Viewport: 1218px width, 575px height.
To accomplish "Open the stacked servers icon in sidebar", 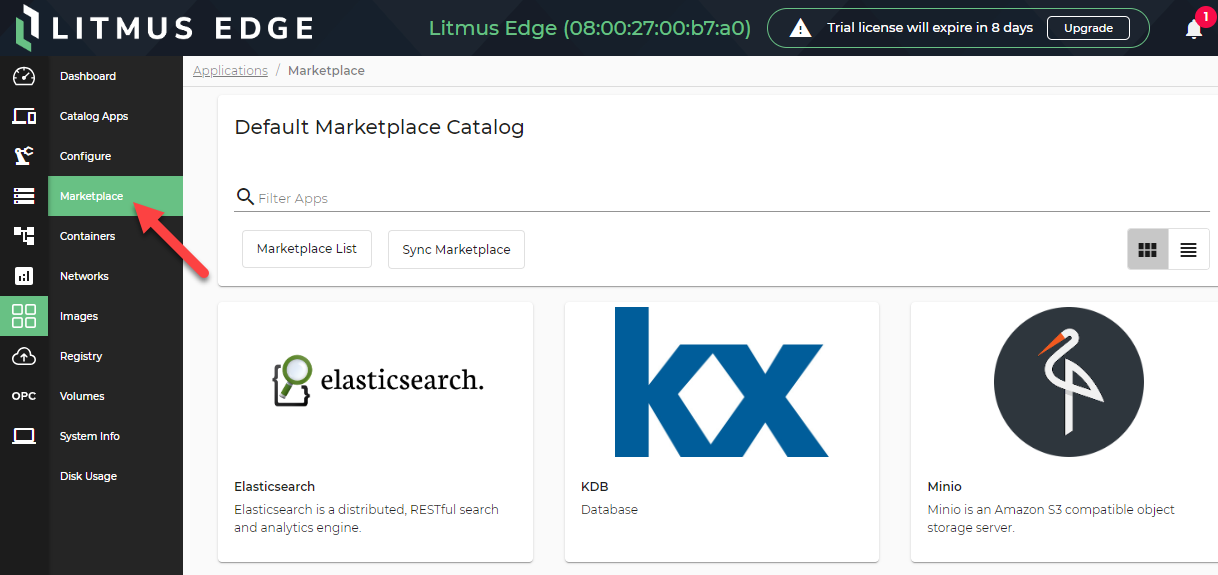I will [x=24, y=196].
